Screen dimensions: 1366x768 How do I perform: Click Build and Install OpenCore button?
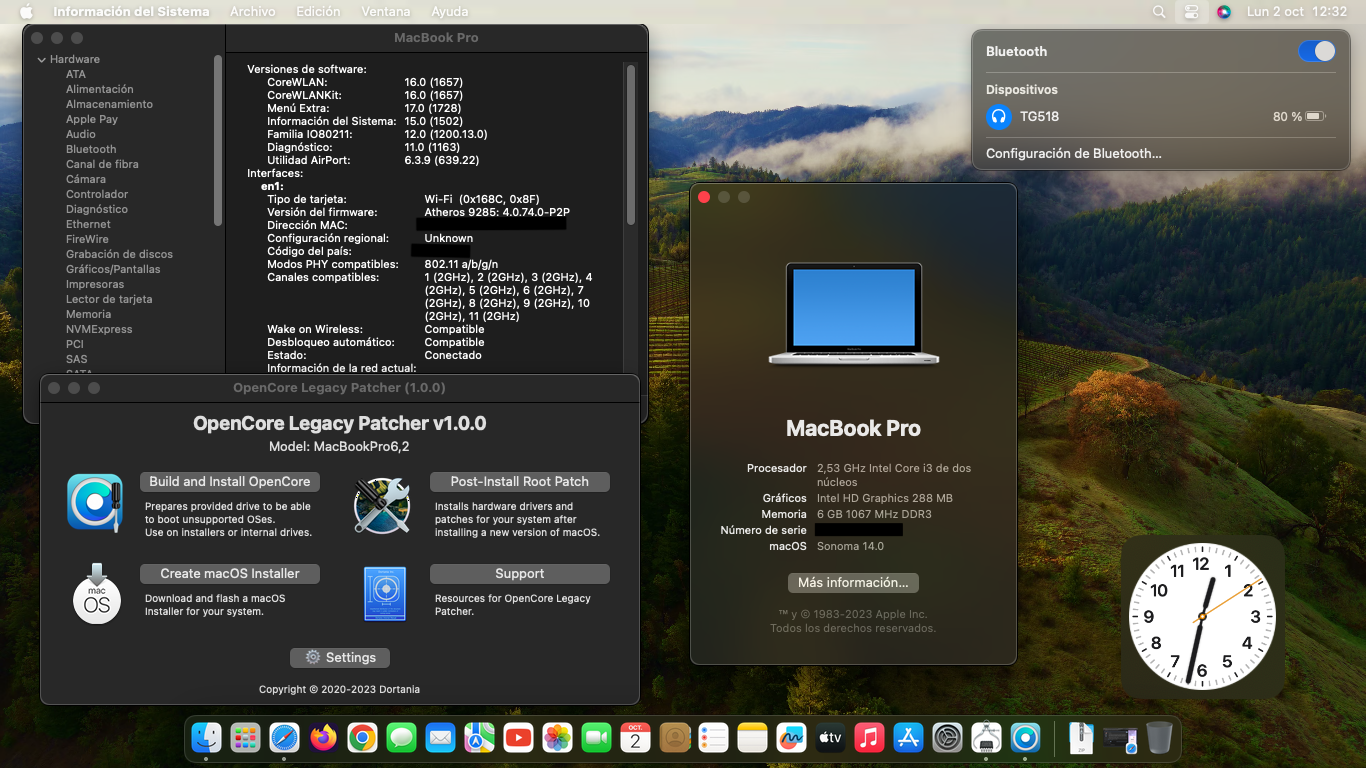click(x=230, y=482)
